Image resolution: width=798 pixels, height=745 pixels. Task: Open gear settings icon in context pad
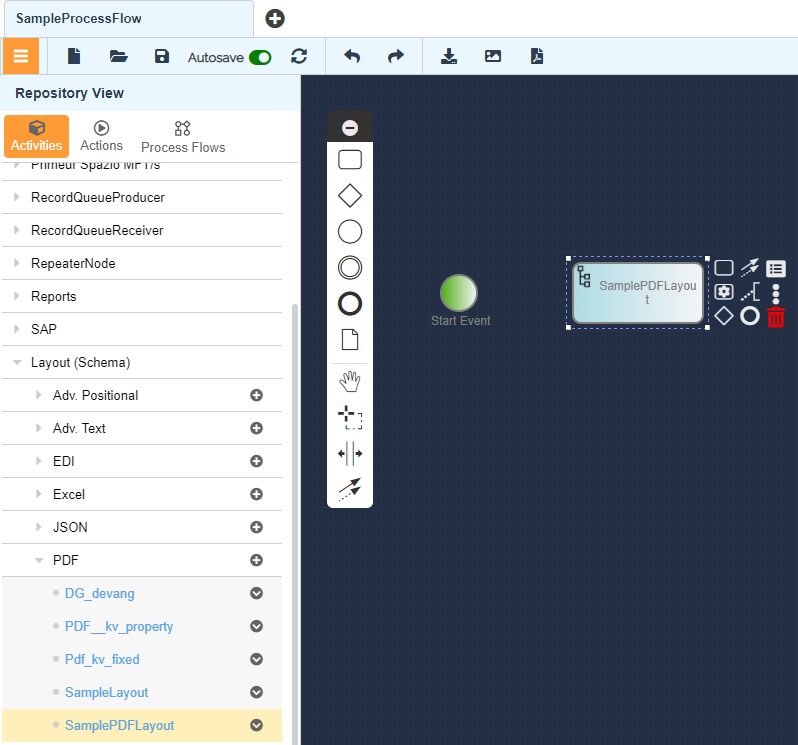click(724, 292)
